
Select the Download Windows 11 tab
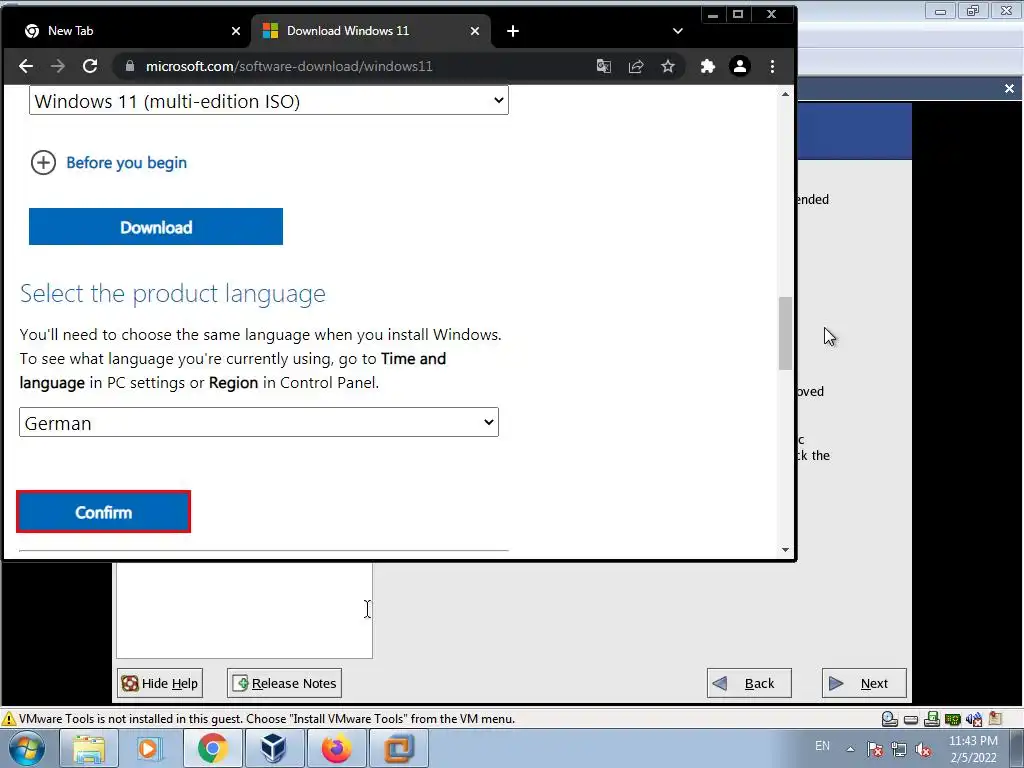click(370, 31)
